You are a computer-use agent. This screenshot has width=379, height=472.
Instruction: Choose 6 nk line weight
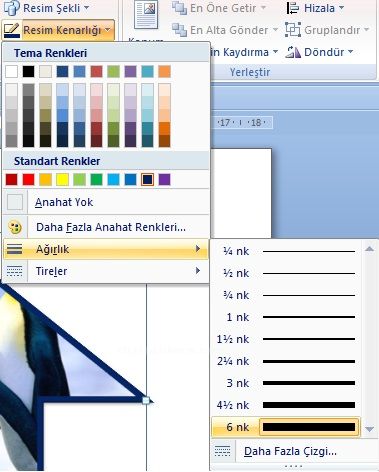[x=286, y=427]
